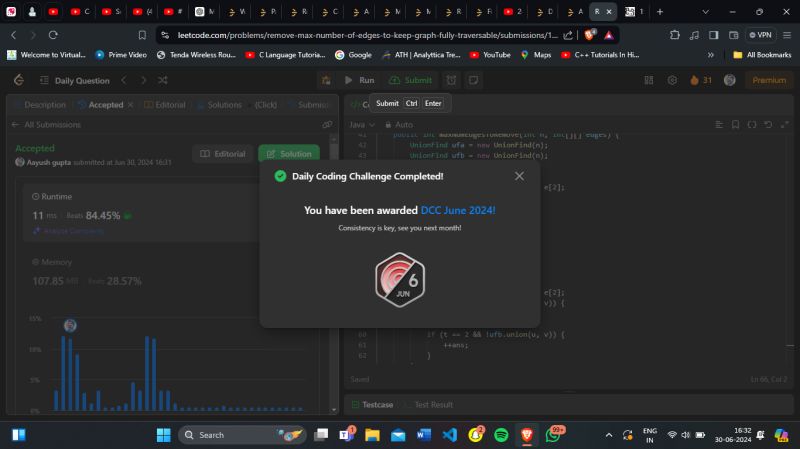The width and height of the screenshot is (800, 449).
Task: Show more bookmarks chevron
Action: [x=711, y=55]
